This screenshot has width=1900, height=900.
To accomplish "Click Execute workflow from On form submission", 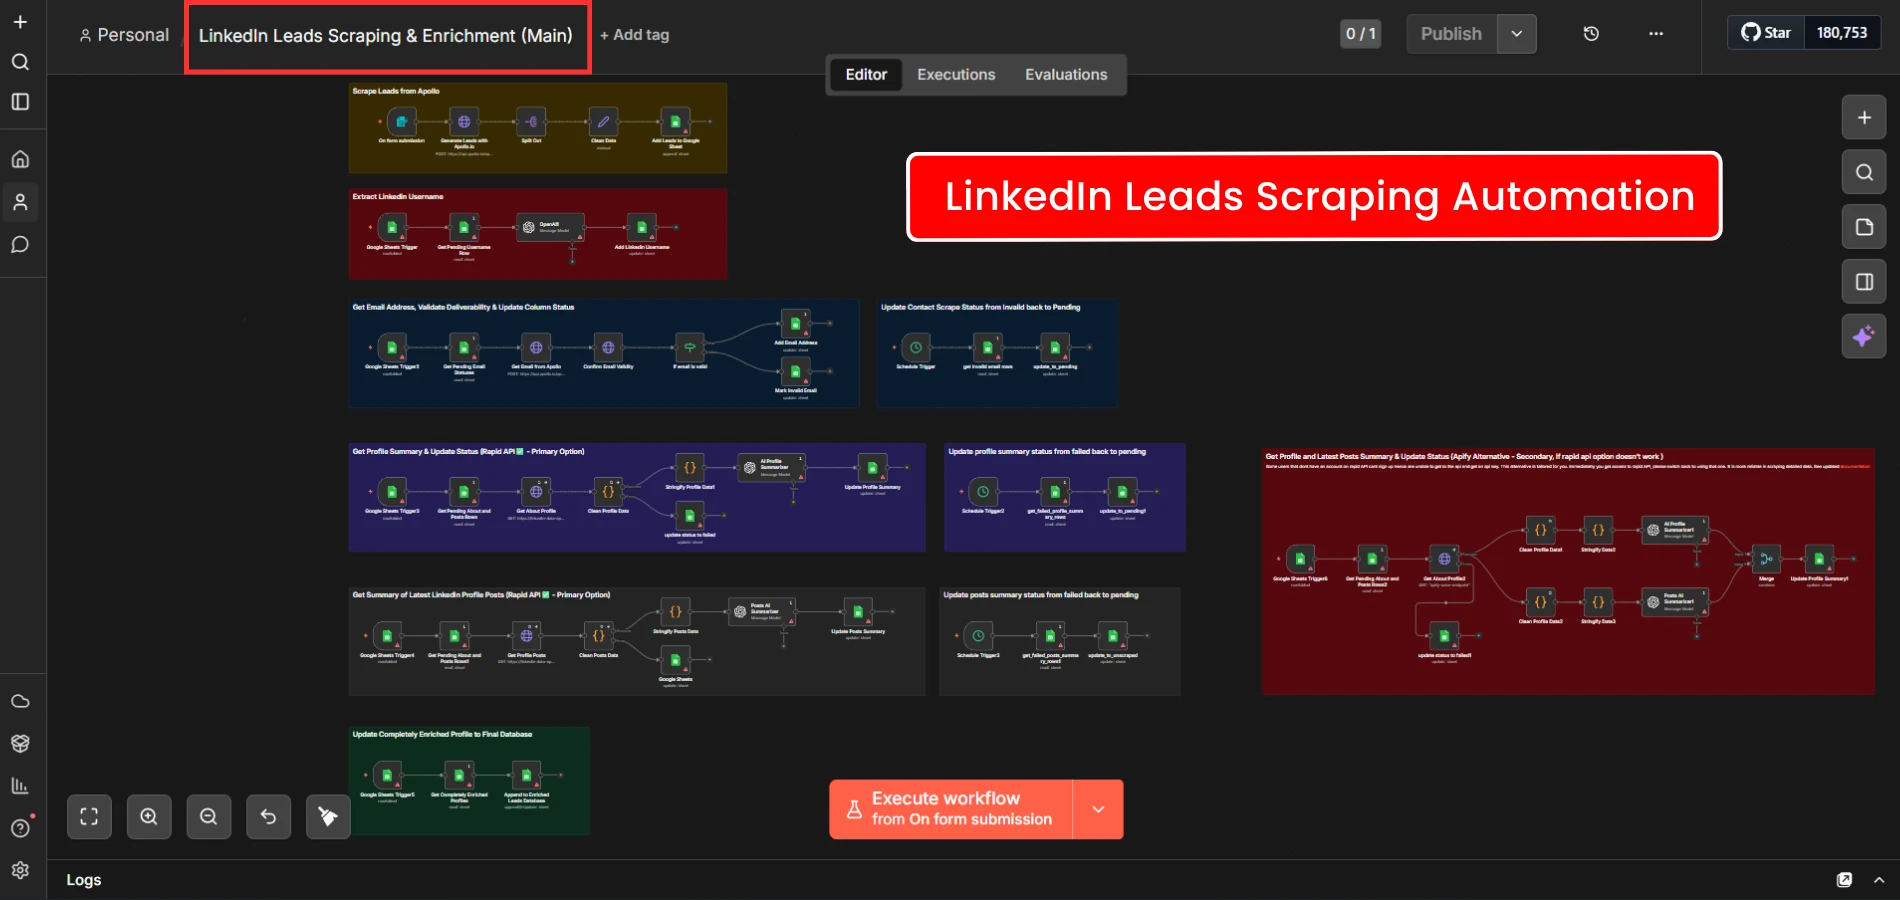I will click(x=950, y=809).
